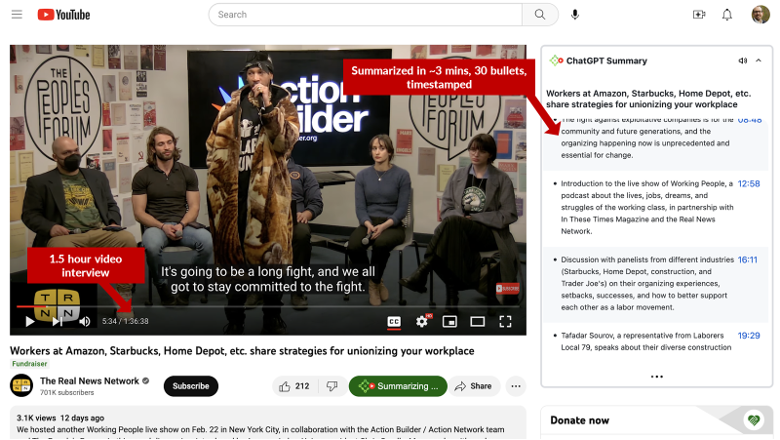This screenshot has height=440, width=780.
Task: Click the Subscribe button
Action: [190, 386]
